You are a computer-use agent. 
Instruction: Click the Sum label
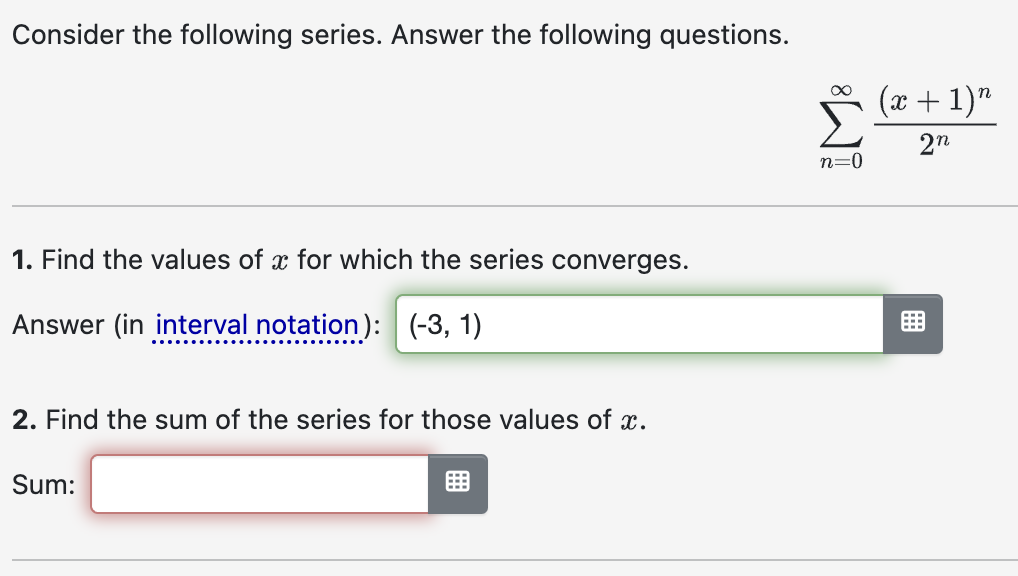(x=42, y=483)
